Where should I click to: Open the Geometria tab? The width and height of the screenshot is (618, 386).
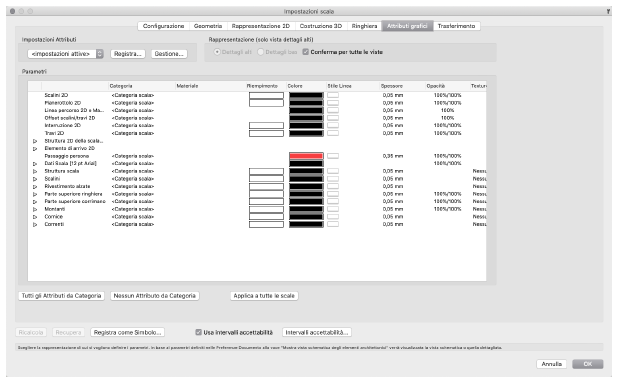208,26
